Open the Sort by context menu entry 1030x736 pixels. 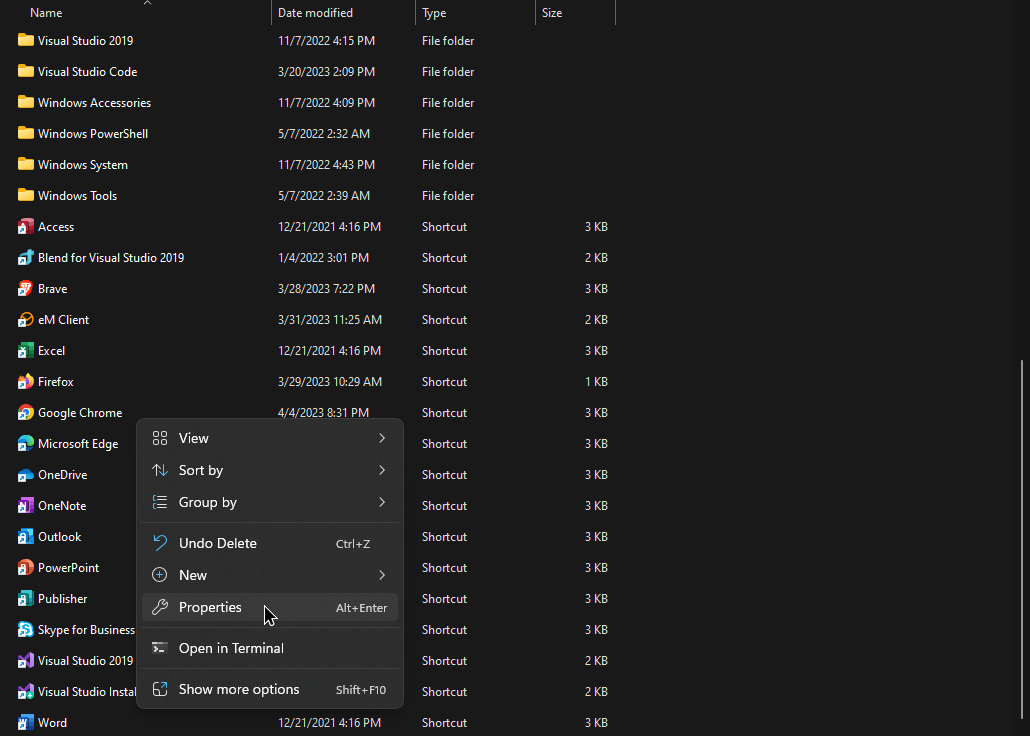pyautogui.click(x=269, y=471)
